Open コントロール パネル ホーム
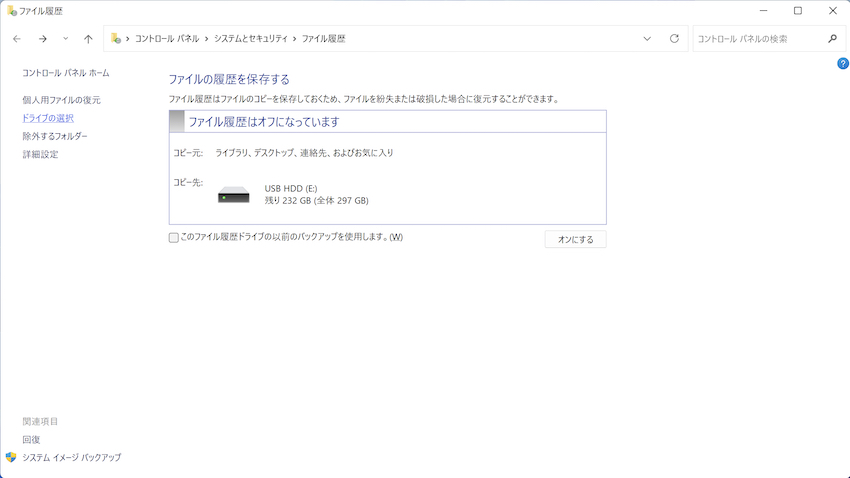 pyautogui.click(x=66, y=73)
